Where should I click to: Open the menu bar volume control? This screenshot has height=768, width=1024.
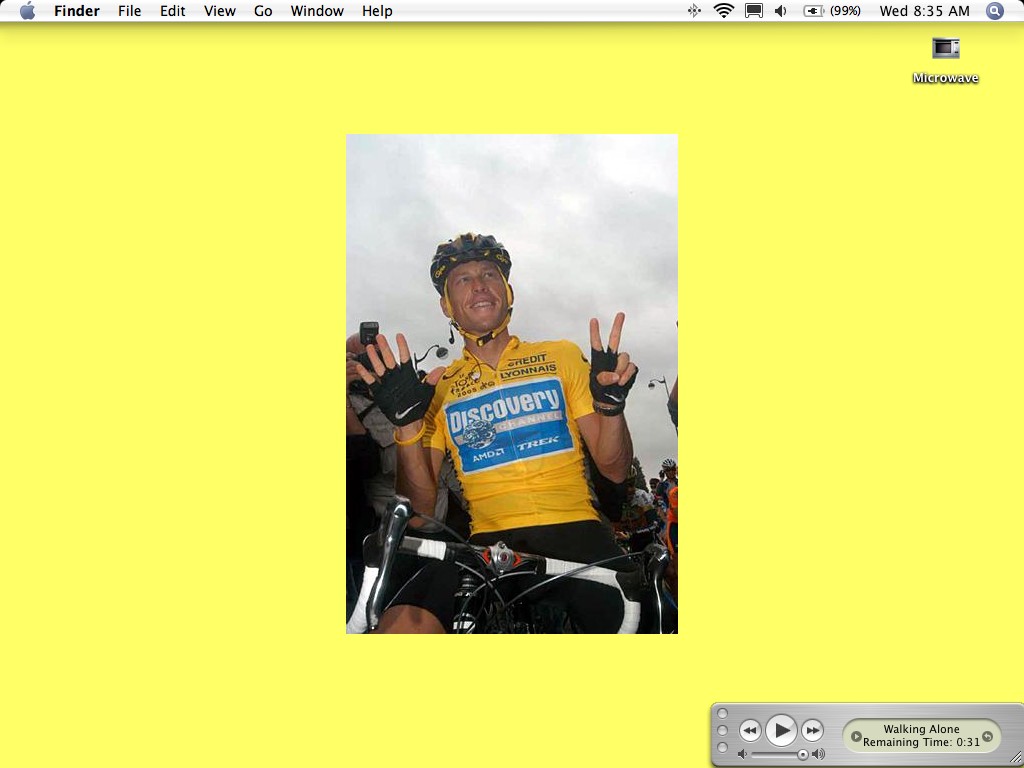point(780,10)
